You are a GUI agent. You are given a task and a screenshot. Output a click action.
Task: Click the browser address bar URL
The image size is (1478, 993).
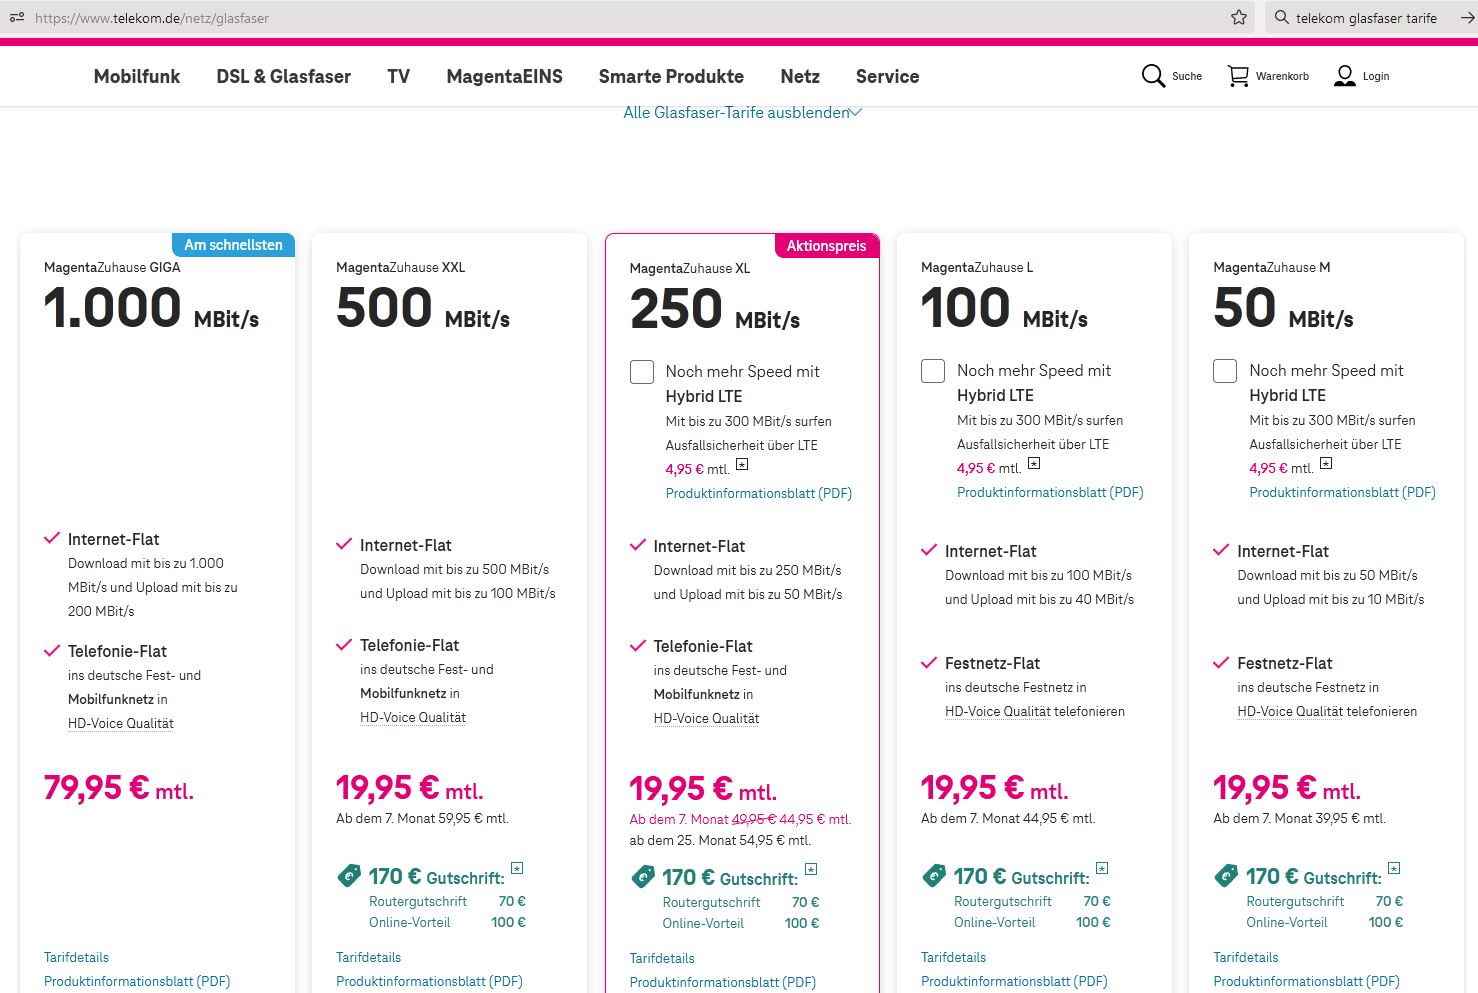tap(151, 18)
